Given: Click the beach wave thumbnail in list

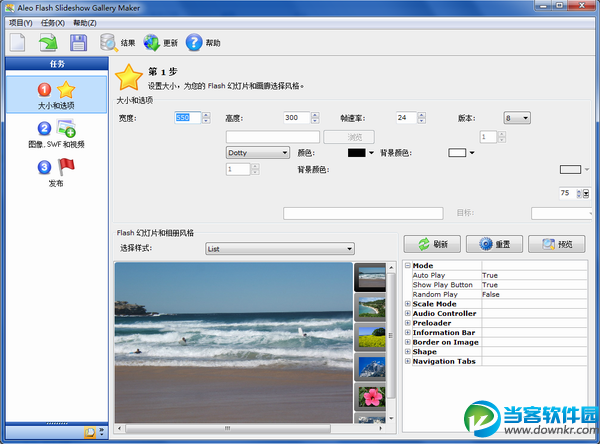Looking at the screenshot, I should tap(370, 277).
